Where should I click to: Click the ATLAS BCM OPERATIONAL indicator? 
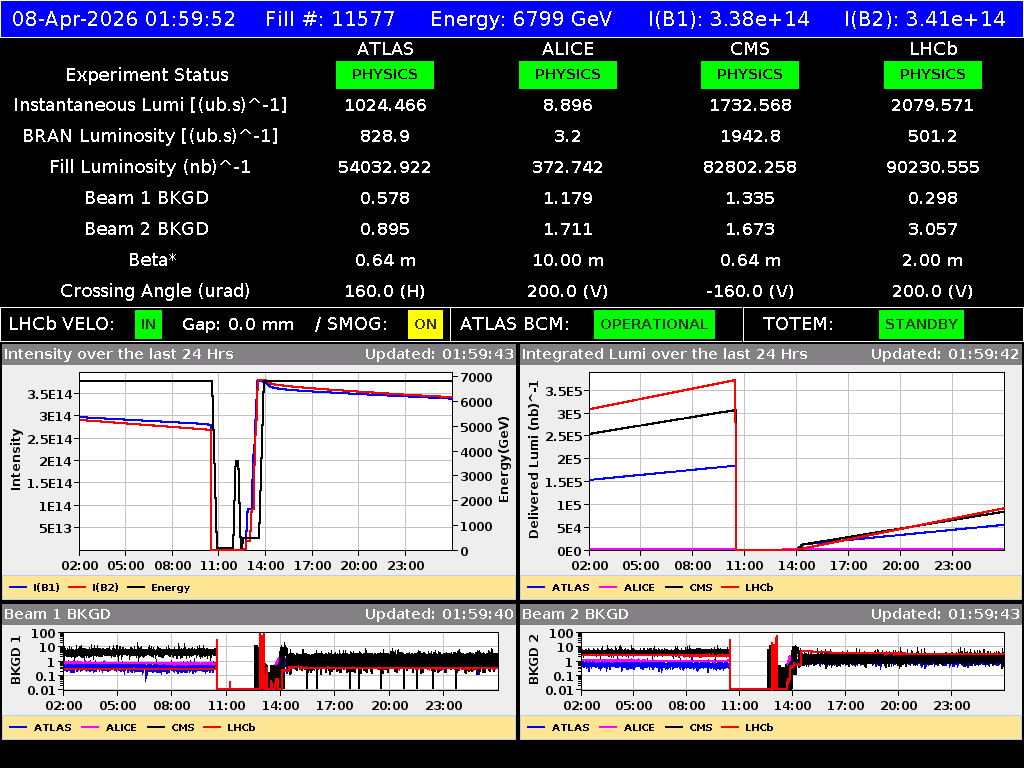pos(654,324)
